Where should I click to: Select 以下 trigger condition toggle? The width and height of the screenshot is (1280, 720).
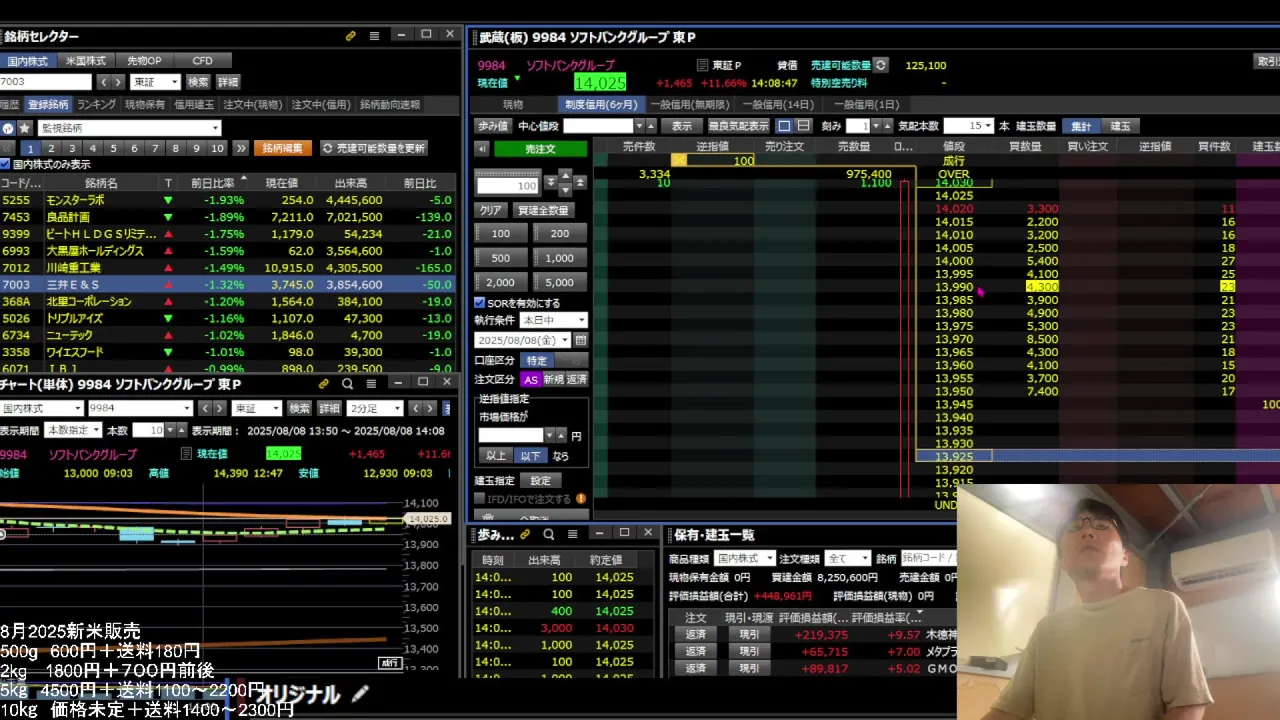pos(530,455)
